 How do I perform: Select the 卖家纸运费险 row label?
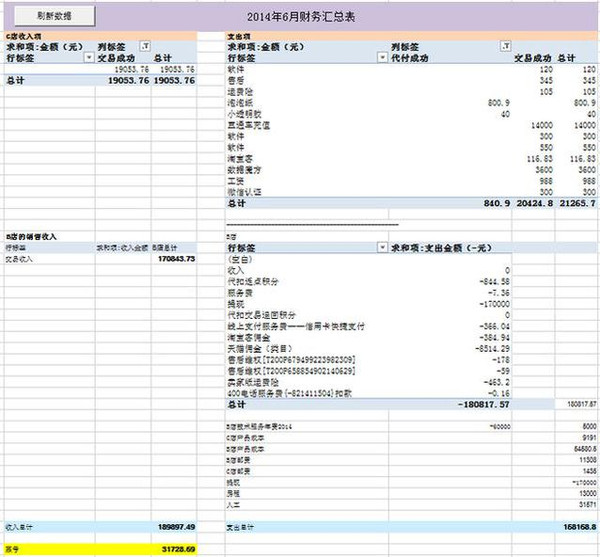tap(253, 382)
